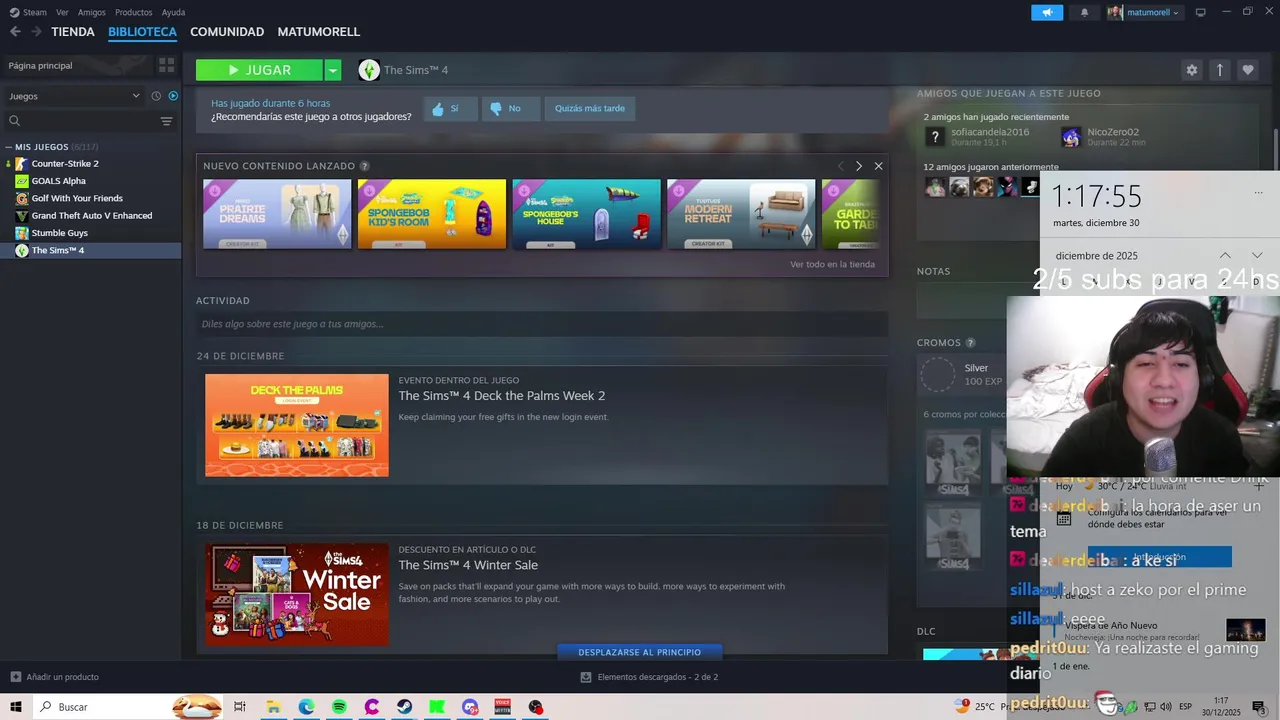Collapse the MIS JUEGOS category
Screen dimensions: 1280x720
(x=9, y=147)
